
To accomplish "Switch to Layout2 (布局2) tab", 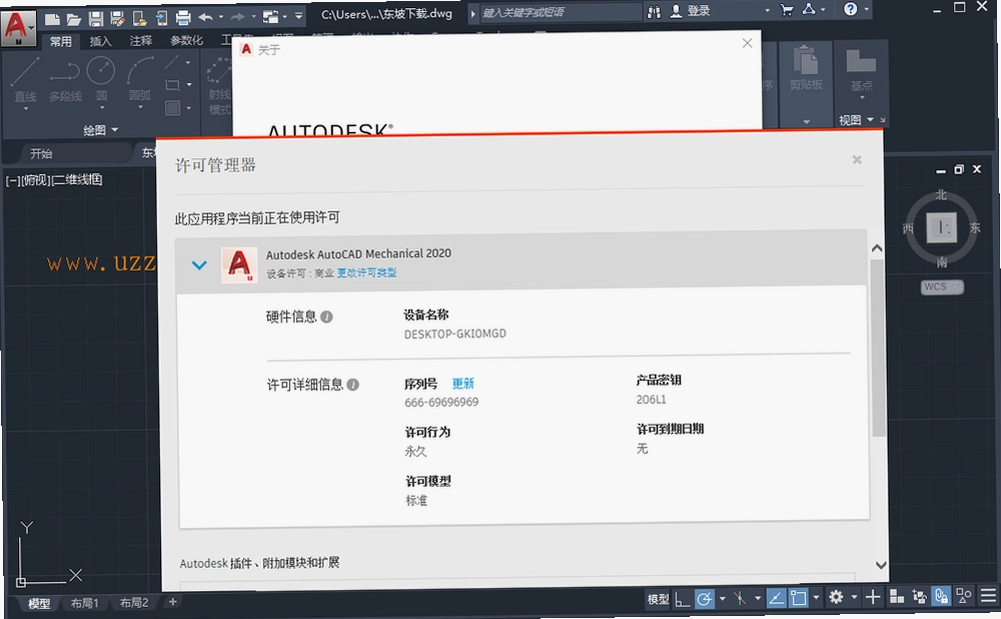I will click(134, 602).
